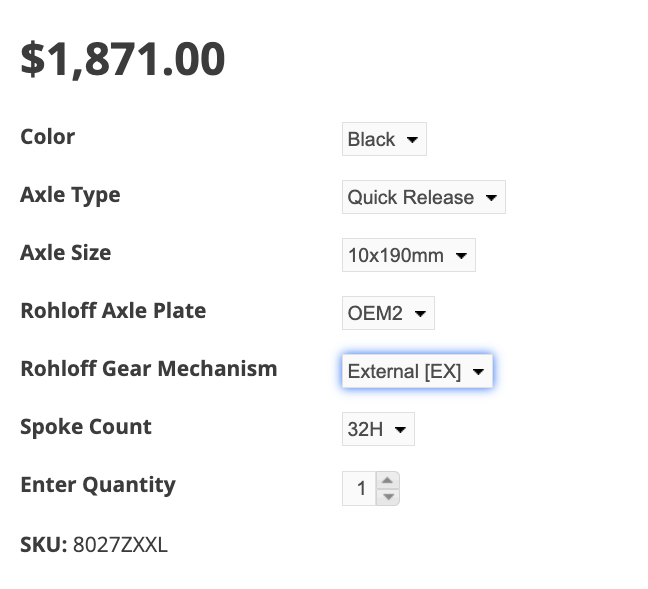
Task: Click the Color label
Action: (47, 137)
